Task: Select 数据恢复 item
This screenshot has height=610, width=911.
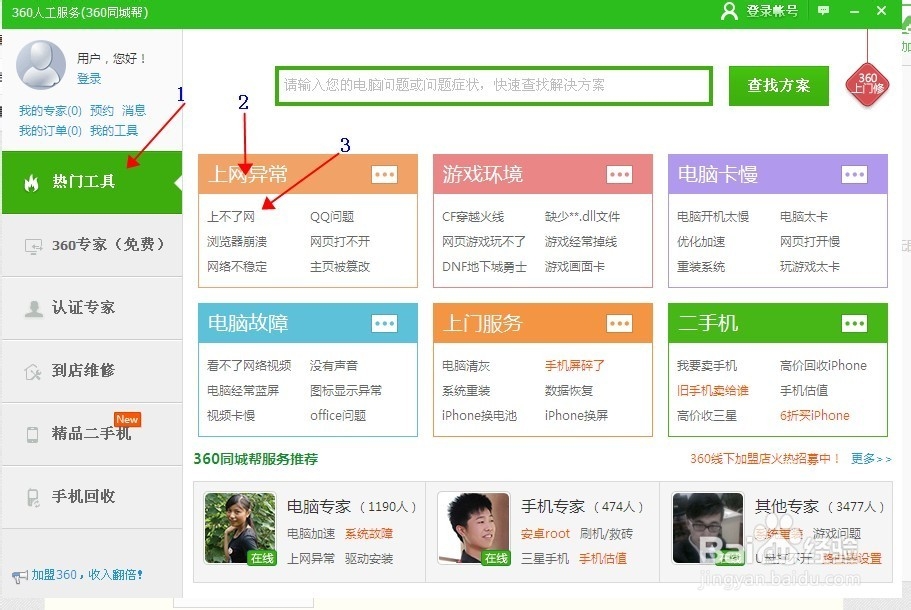Action: click(x=569, y=390)
